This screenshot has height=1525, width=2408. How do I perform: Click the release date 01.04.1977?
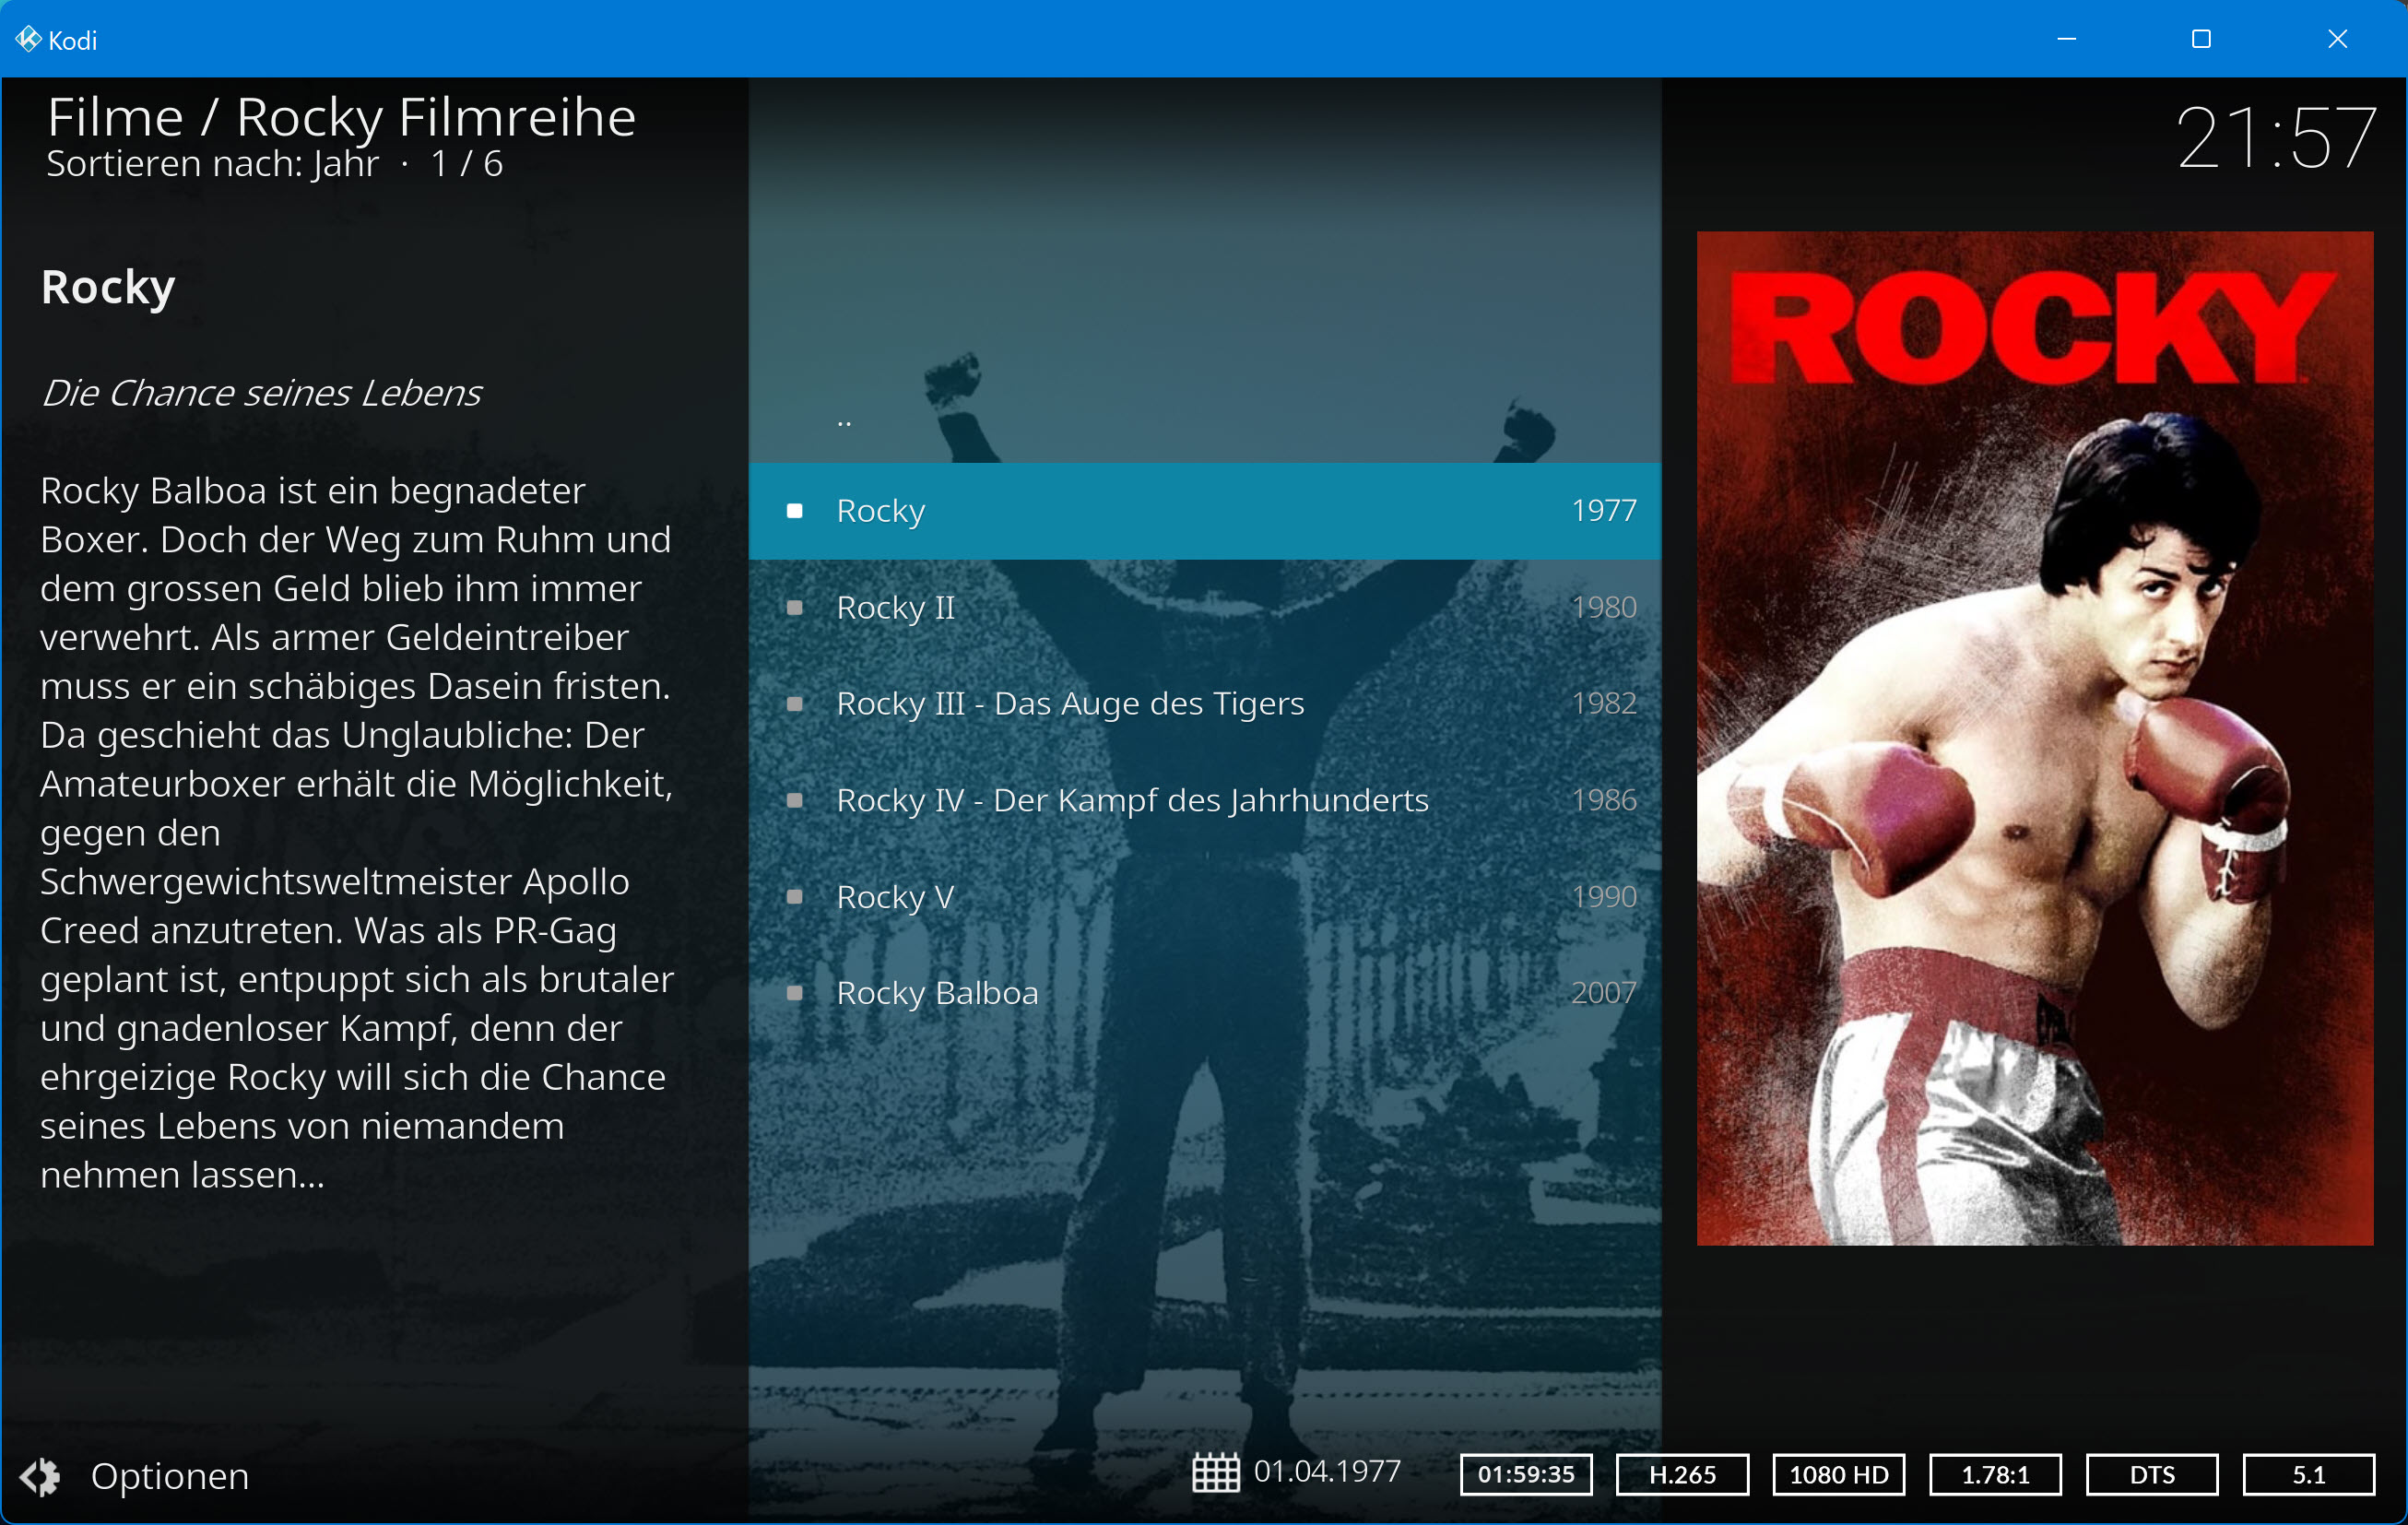tap(1327, 1472)
